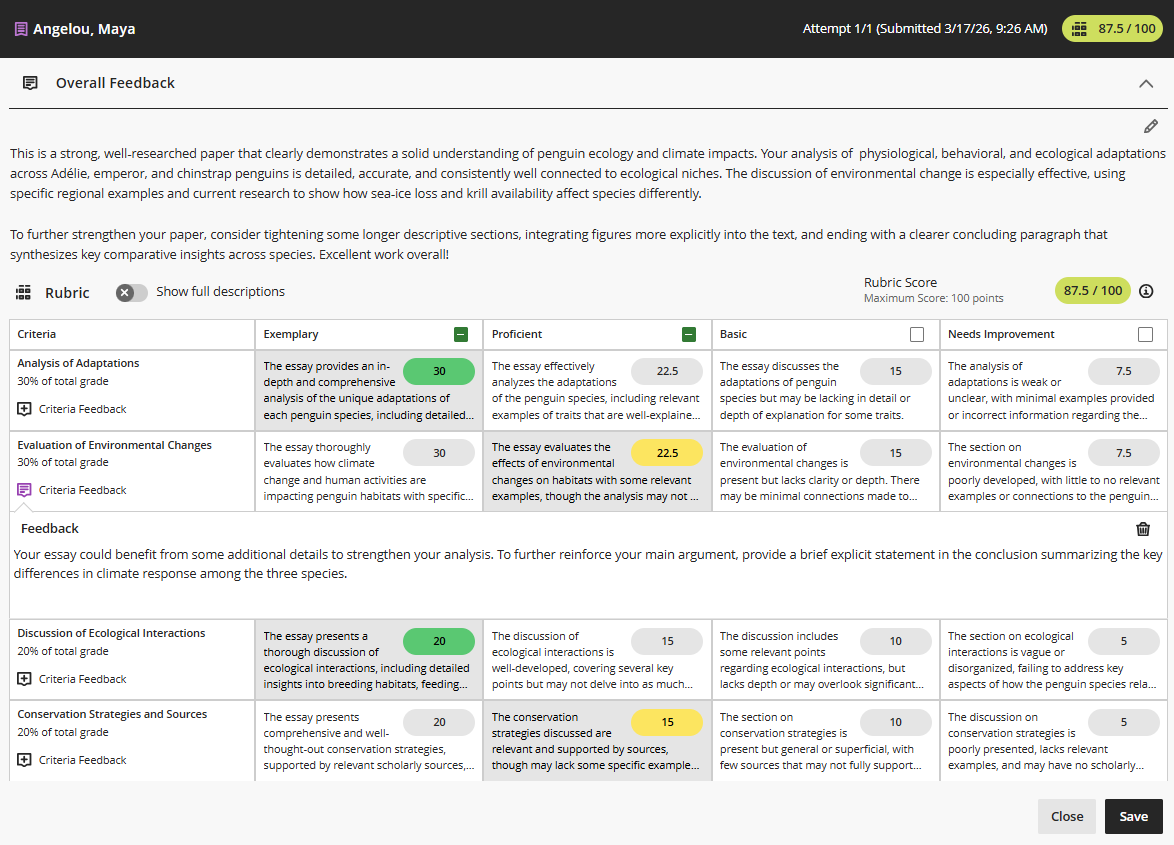Select 5 Needs Improvement for Ecological Interactions
The width and height of the screenshot is (1174, 845).
pyautogui.click(x=1123, y=641)
